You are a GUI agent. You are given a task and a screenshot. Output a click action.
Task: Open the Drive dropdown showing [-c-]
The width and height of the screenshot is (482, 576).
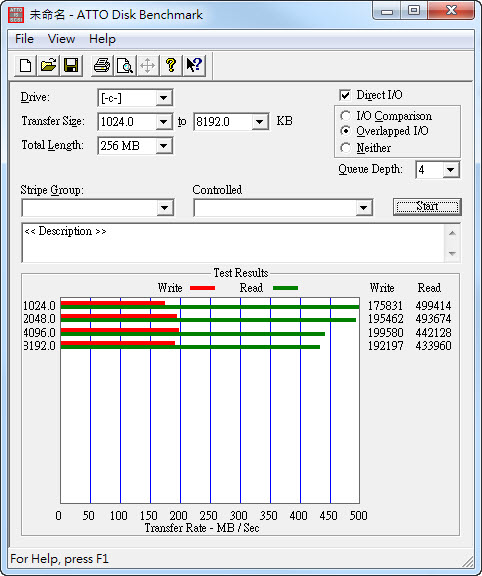click(x=163, y=98)
